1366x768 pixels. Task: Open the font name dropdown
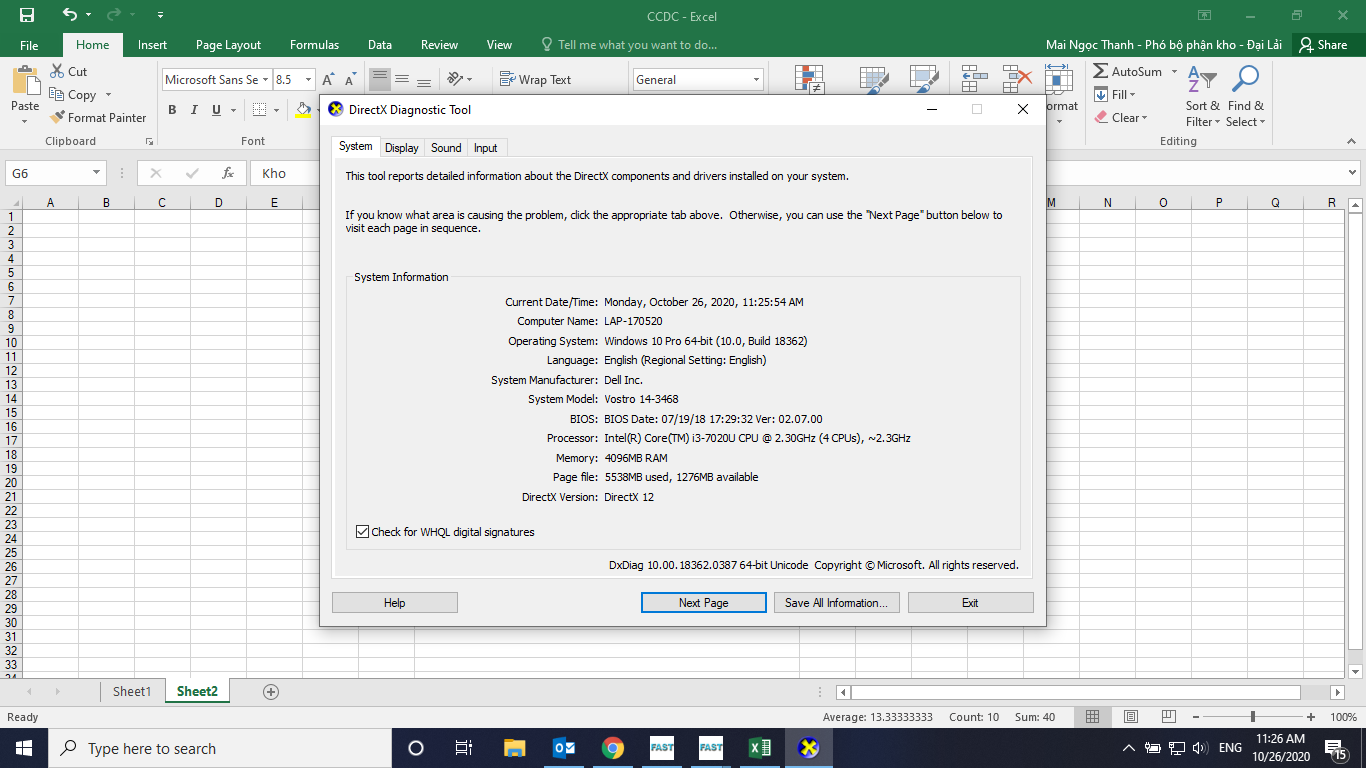point(265,80)
